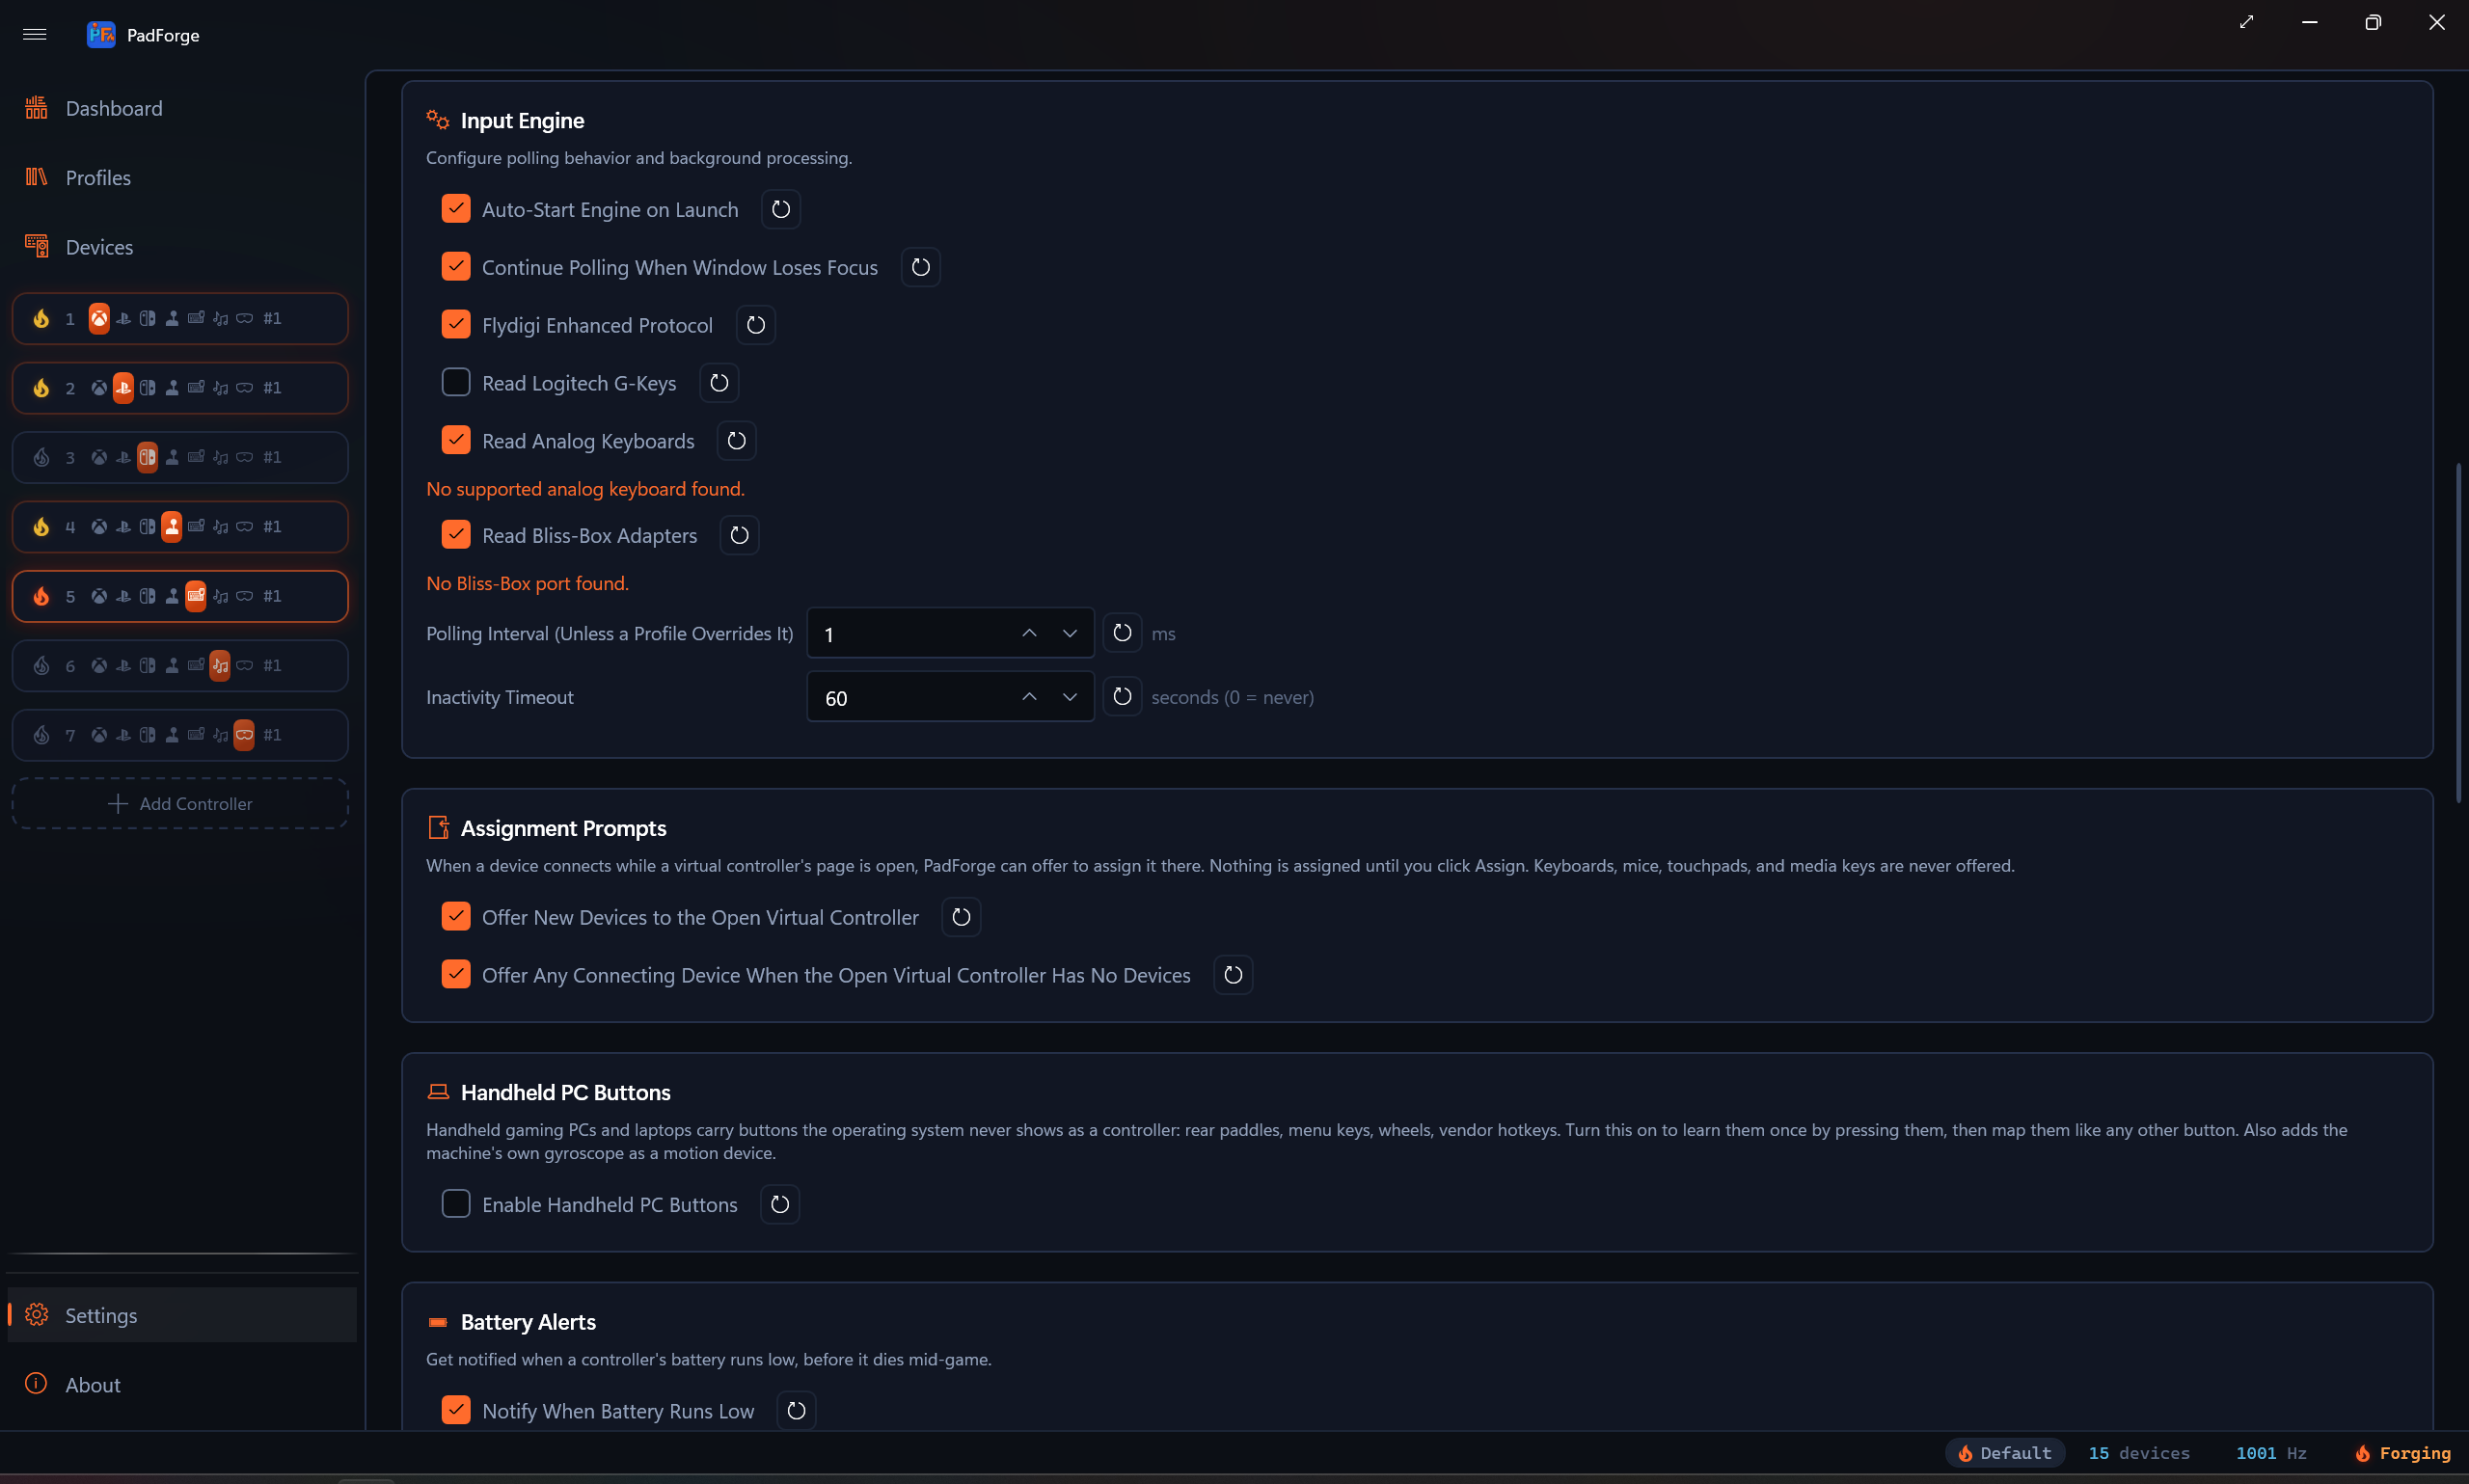Uncheck Auto-Start Engine on Launch
This screenshot has height=1484, width=2469.
coord(456,209)
